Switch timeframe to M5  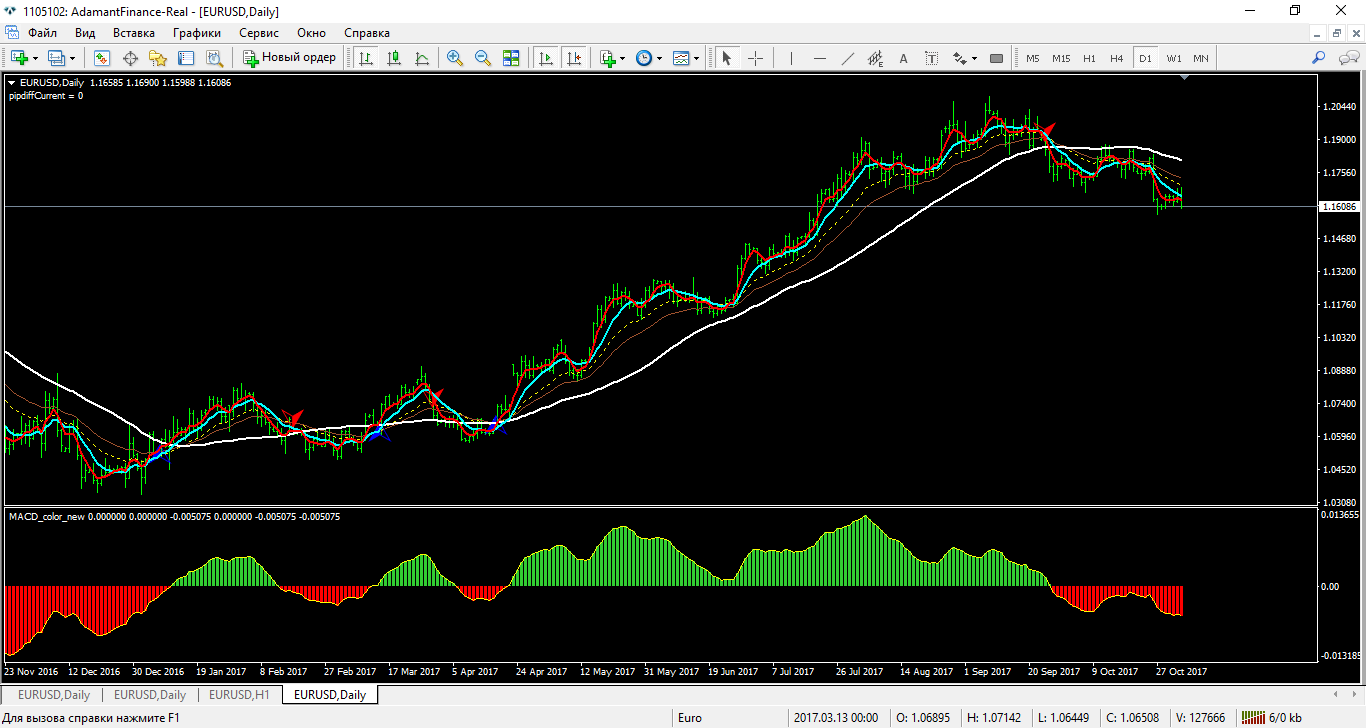(x=1033, y=58)
